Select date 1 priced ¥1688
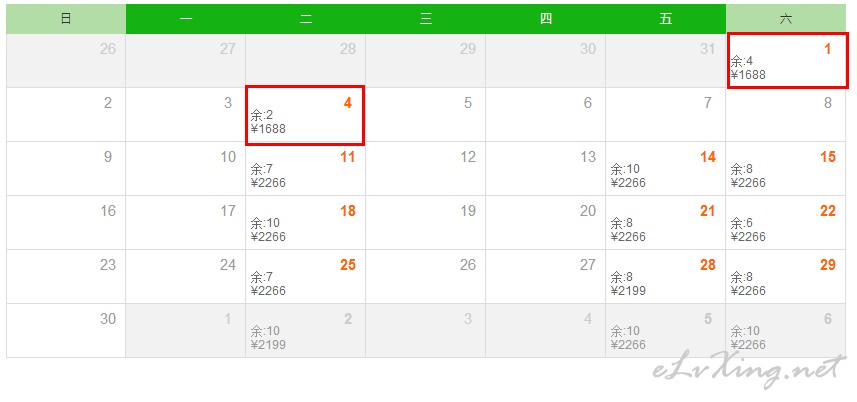 (x=787, y=61)
